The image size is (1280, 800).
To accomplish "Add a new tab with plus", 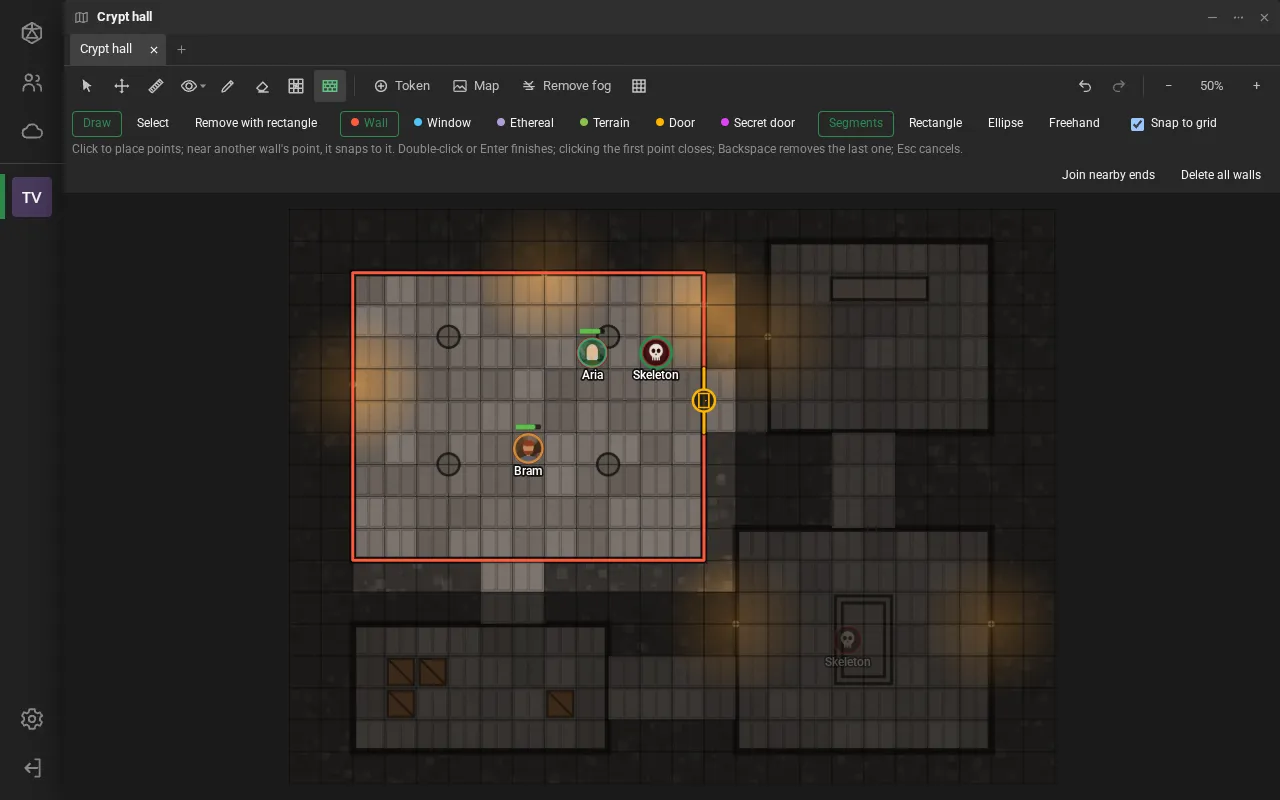I will 181,49.
